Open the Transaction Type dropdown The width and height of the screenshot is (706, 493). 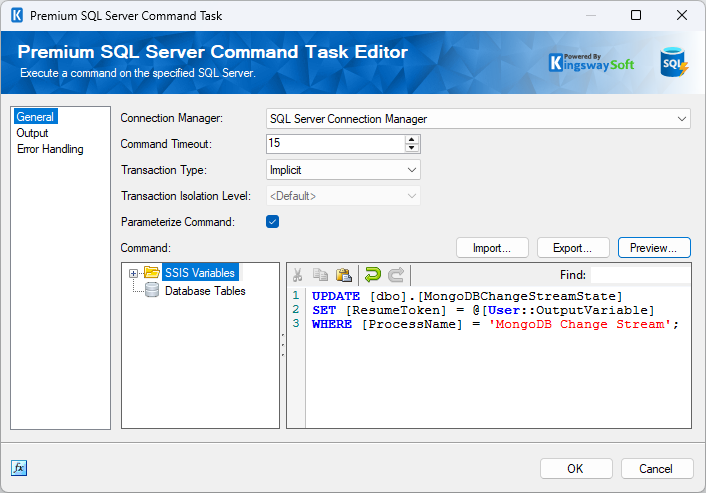tap(411, 170)
